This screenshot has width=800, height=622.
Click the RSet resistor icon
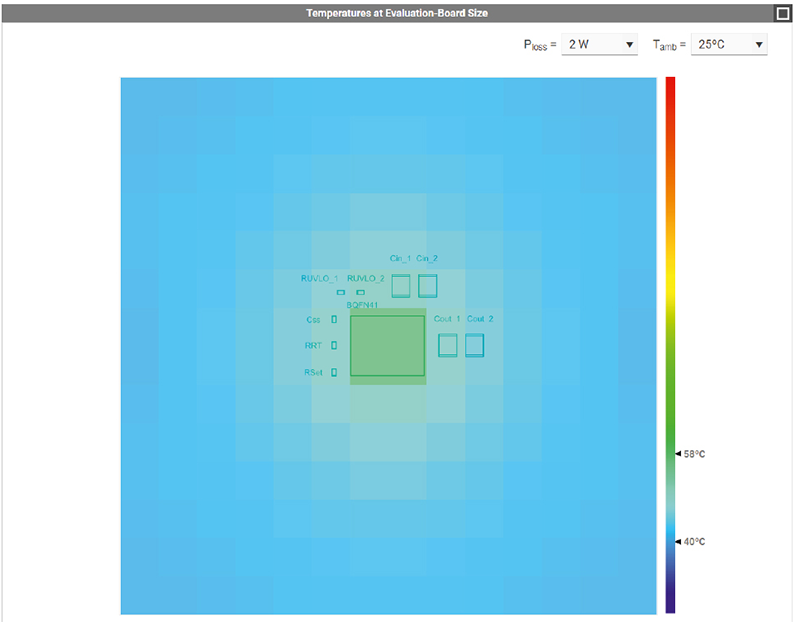(334, 372)
